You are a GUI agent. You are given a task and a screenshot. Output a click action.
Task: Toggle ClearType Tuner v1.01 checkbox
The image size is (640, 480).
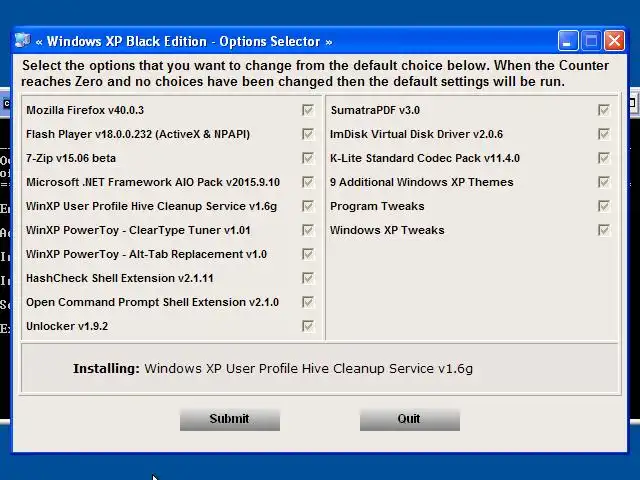tap(308, 230)
